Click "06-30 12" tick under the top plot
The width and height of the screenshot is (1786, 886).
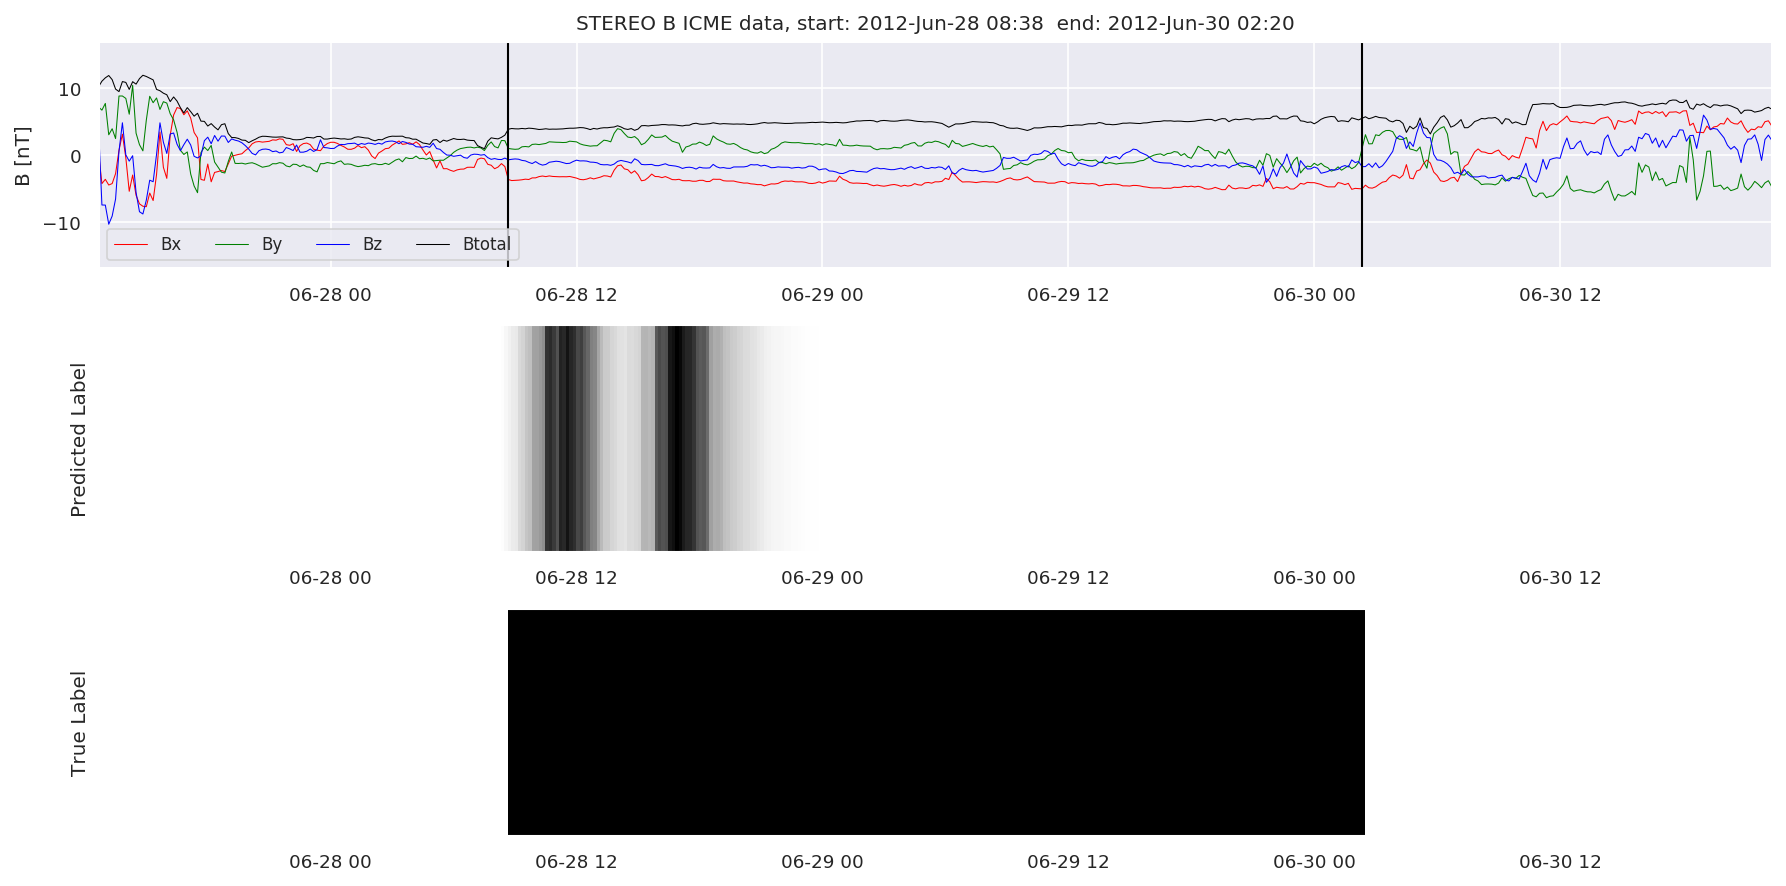[x=1560, y=295]
